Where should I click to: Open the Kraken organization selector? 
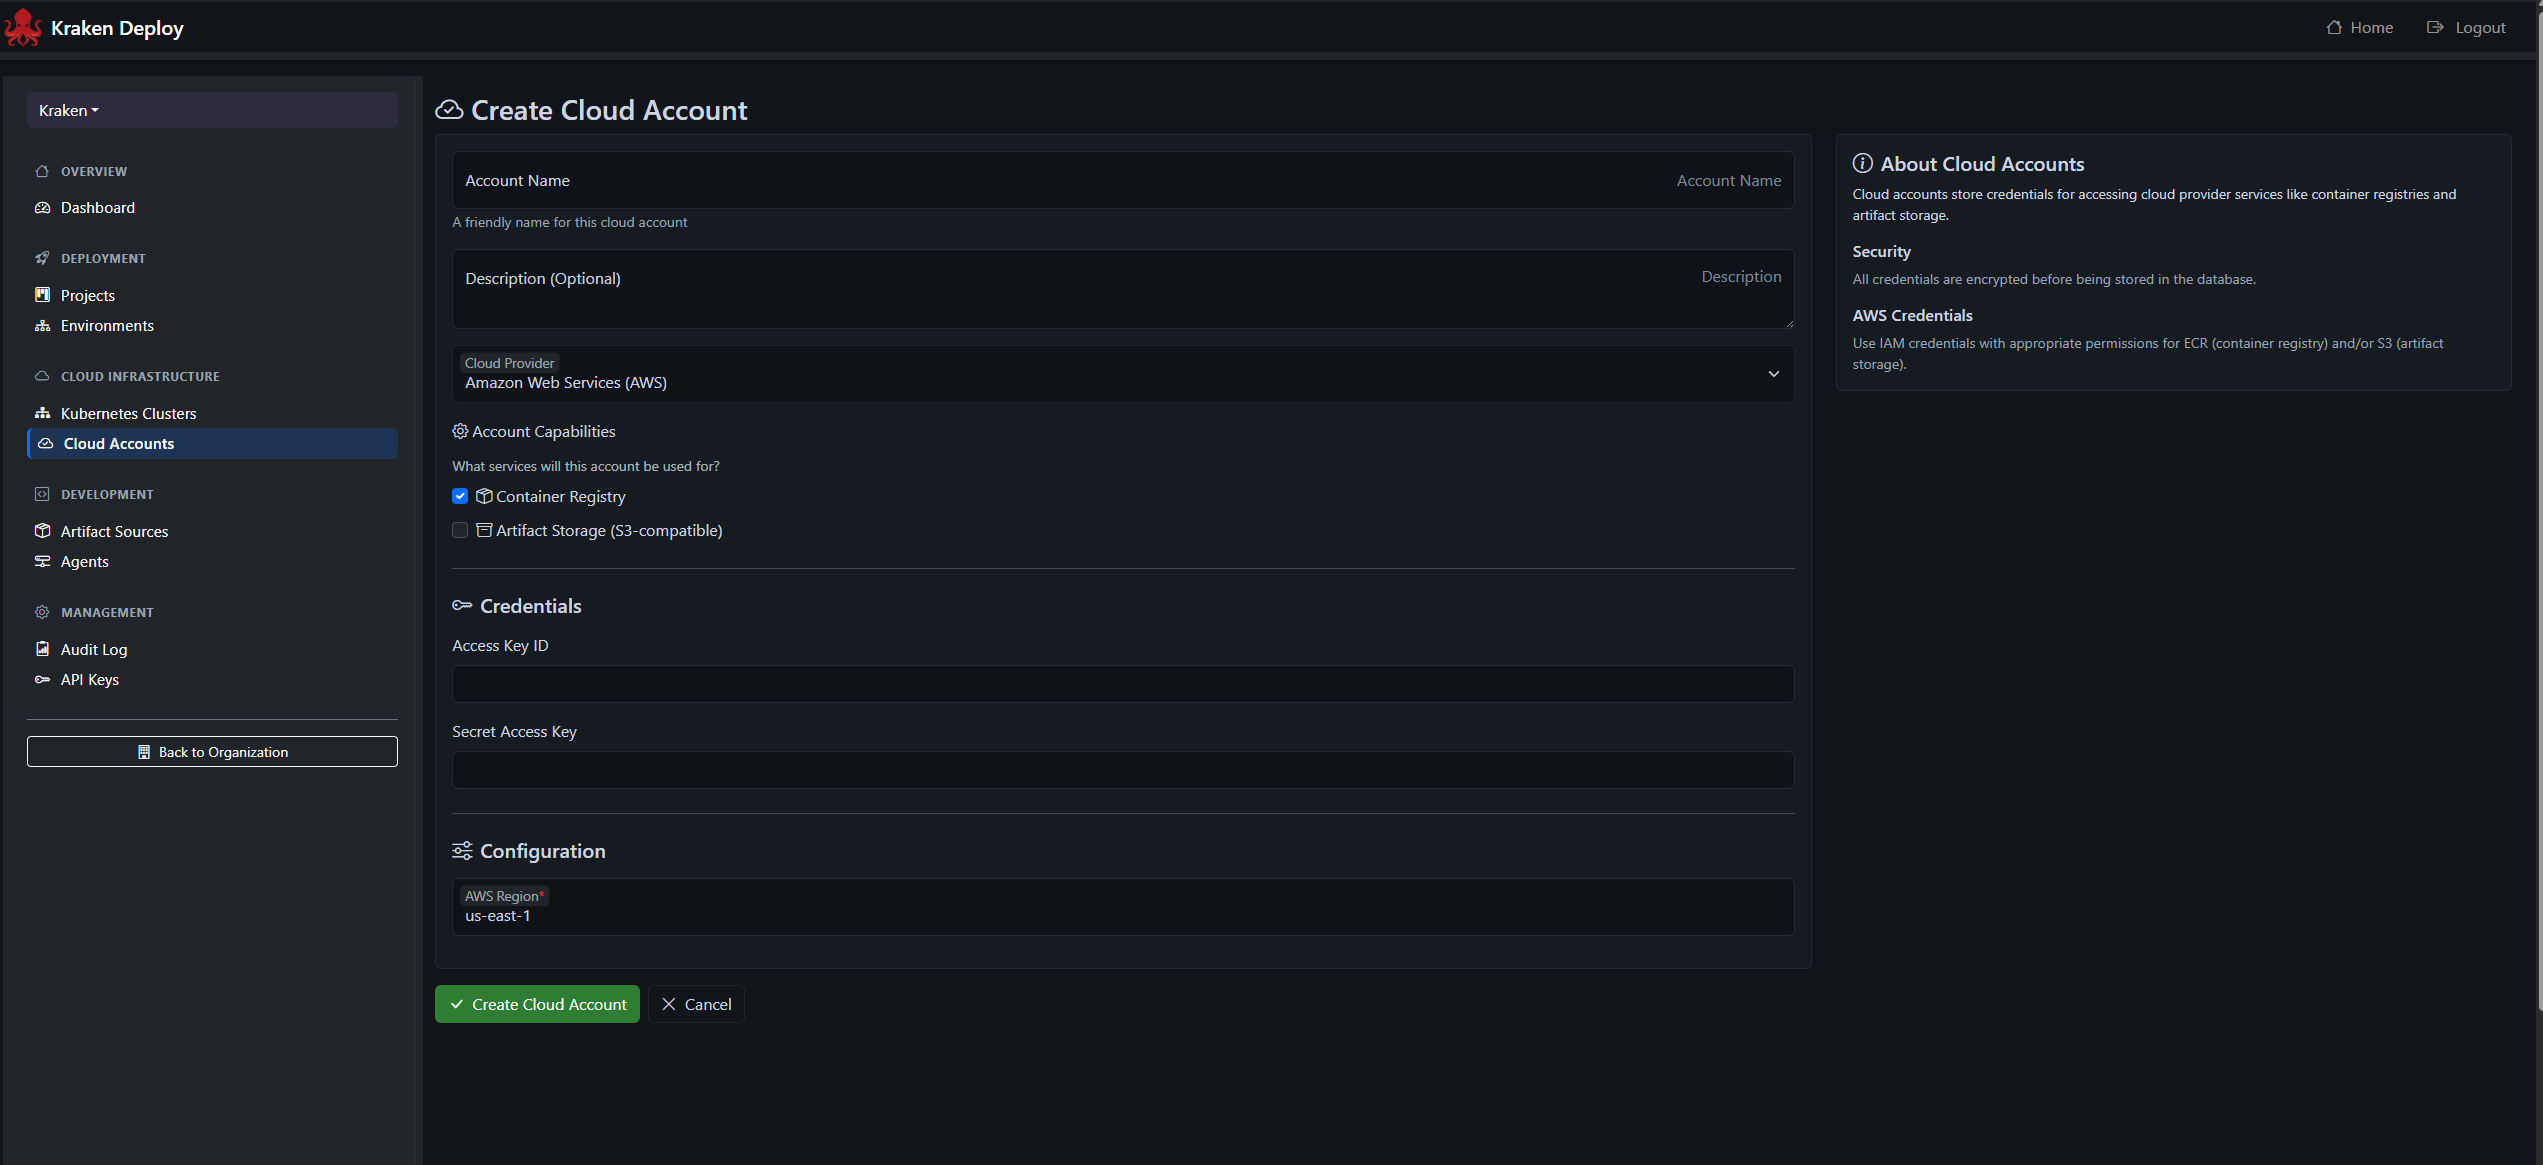coord(68,110)
